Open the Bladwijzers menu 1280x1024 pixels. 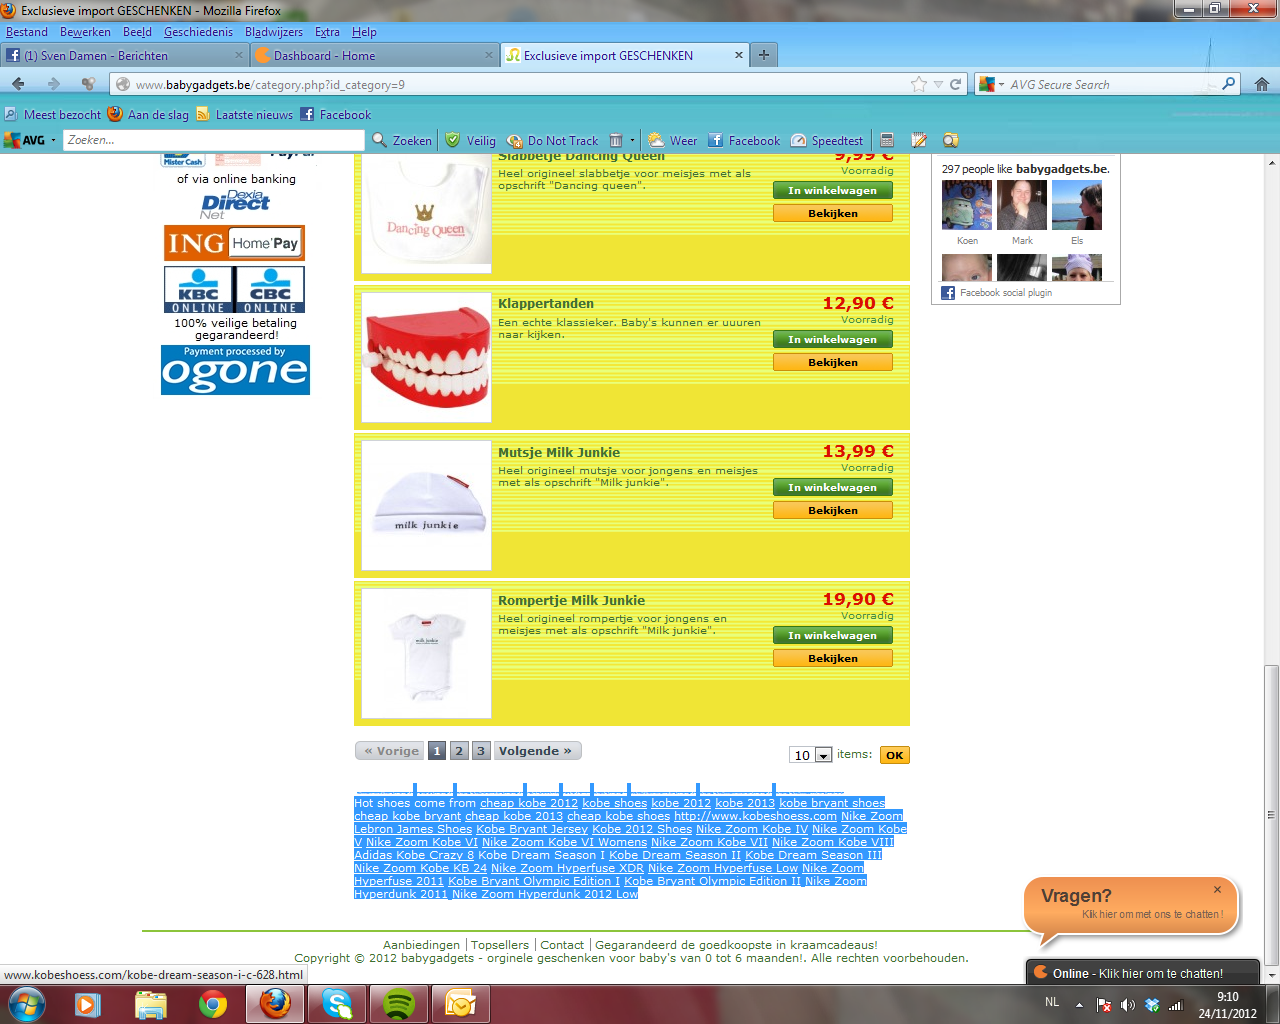coord(273,32)
